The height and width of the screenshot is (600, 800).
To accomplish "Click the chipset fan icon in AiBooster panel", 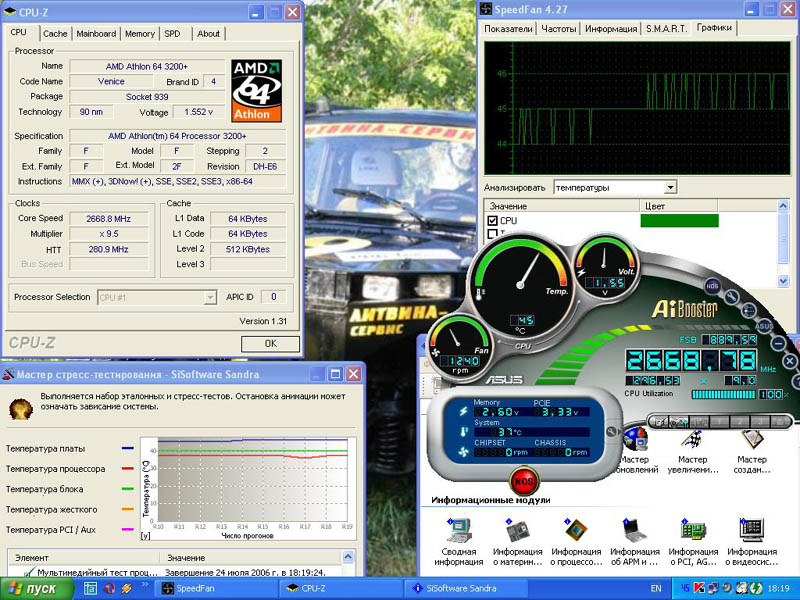I will coord(463,452).
